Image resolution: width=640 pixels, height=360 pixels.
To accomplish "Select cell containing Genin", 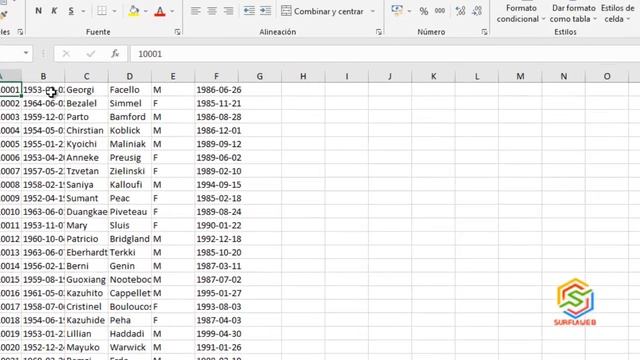I will pyautogui.click(x=130, y=266).
